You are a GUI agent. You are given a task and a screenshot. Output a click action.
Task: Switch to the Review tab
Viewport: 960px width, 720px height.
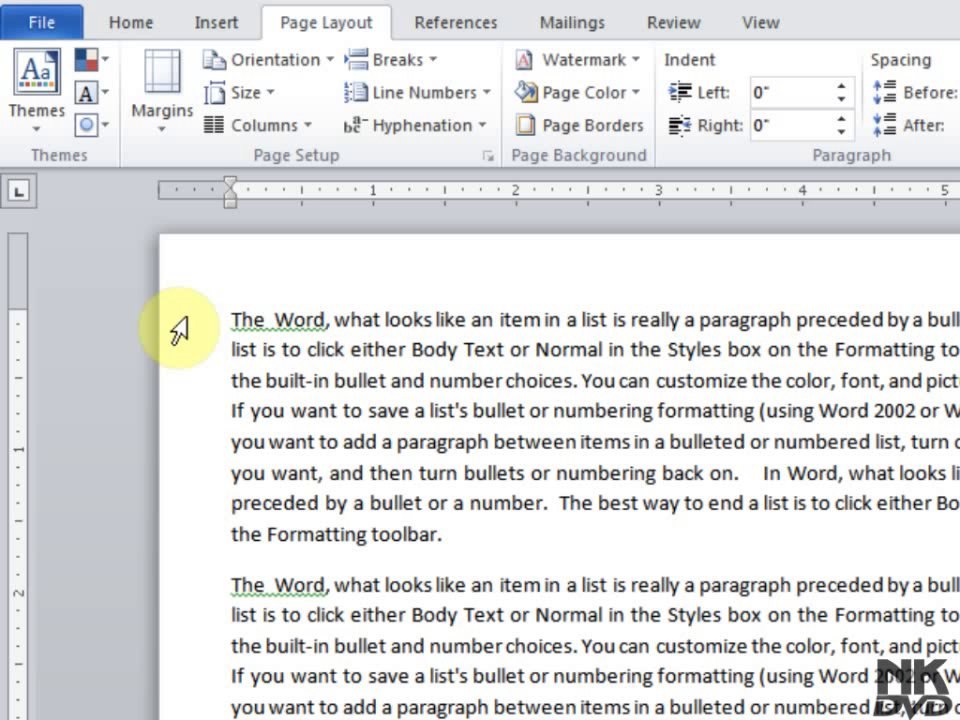673,23
